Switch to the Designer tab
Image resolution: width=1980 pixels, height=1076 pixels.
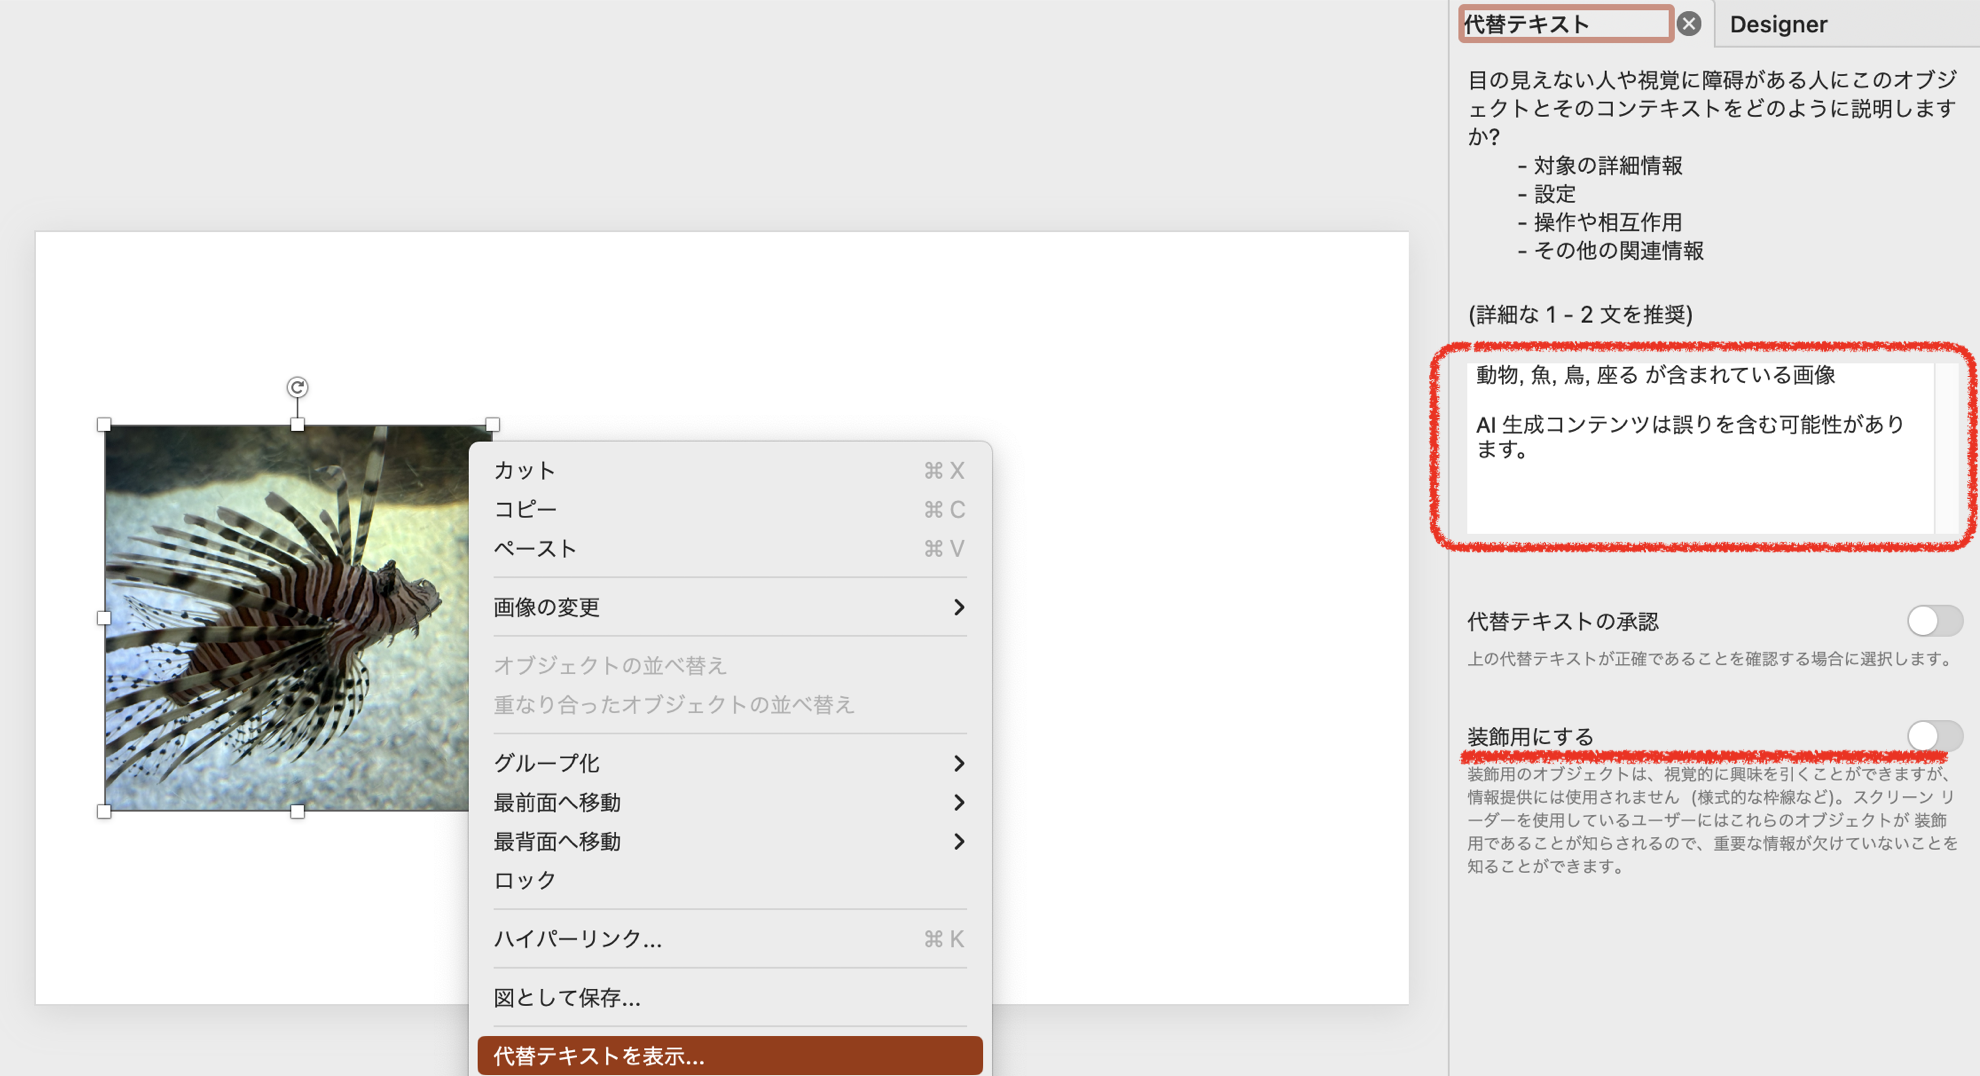[1779, 24]
